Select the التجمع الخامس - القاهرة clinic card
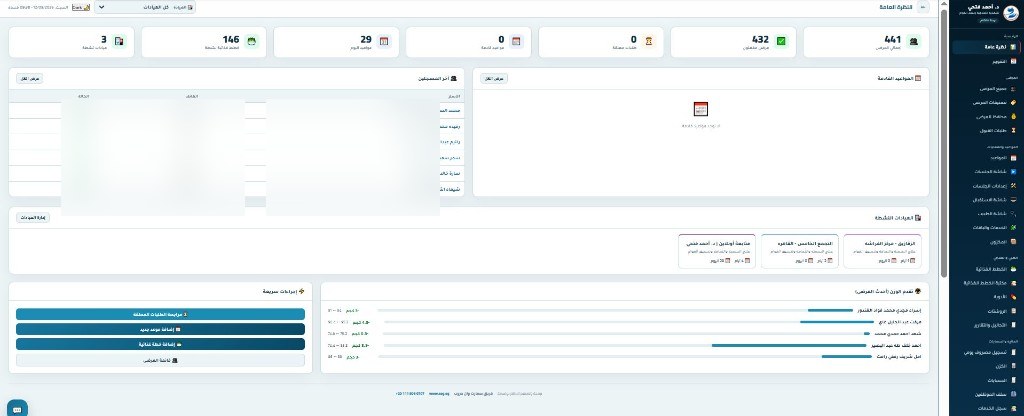The image size is (1024, 416). (800, 251)
